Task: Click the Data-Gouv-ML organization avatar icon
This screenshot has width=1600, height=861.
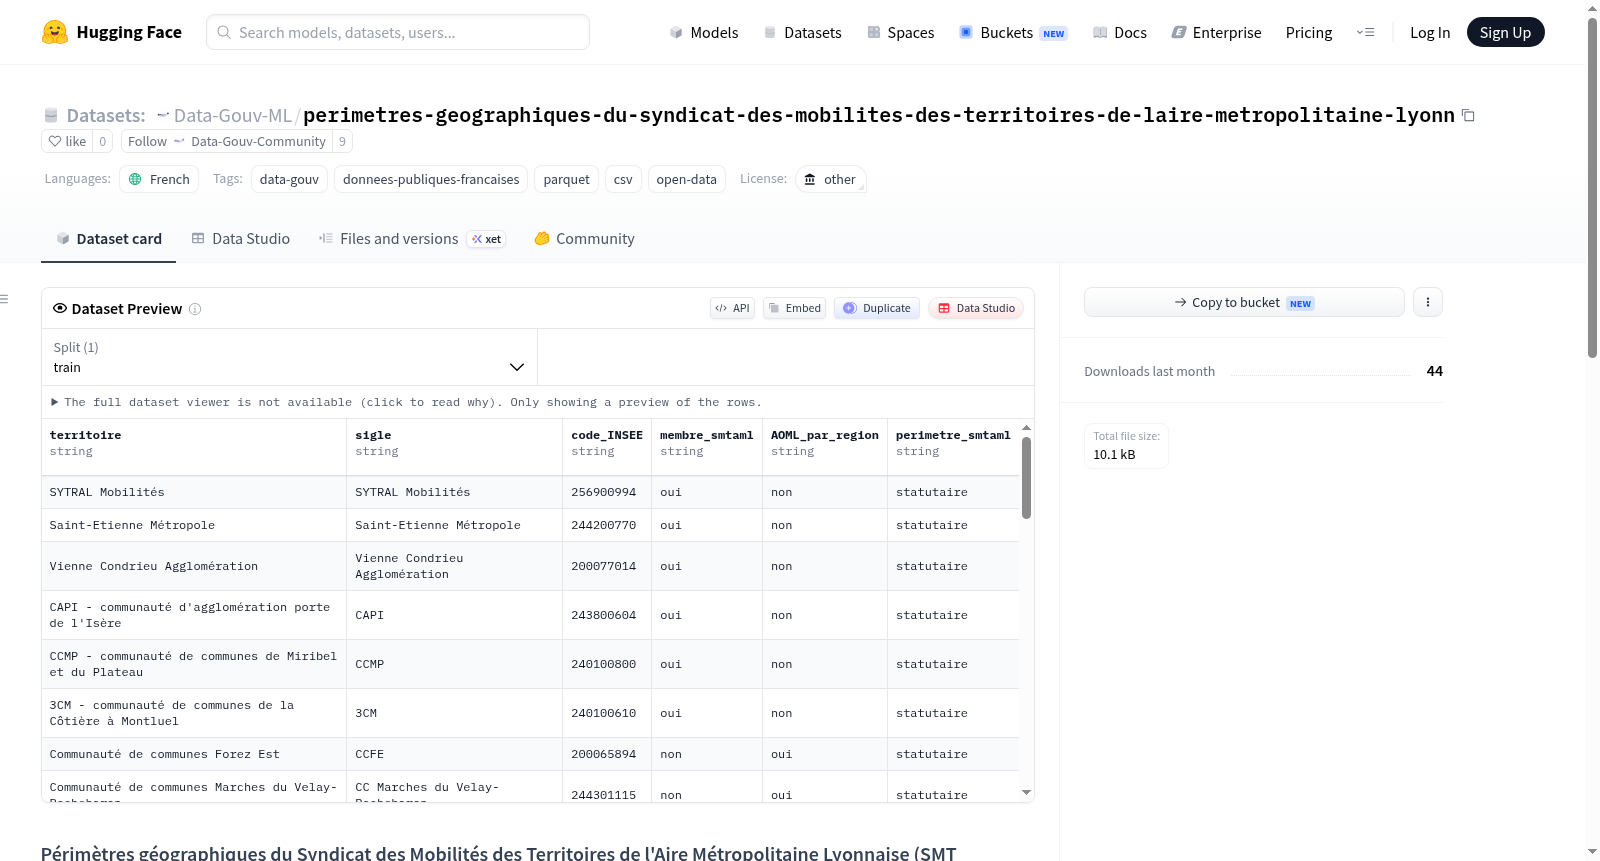Action: 163,115
